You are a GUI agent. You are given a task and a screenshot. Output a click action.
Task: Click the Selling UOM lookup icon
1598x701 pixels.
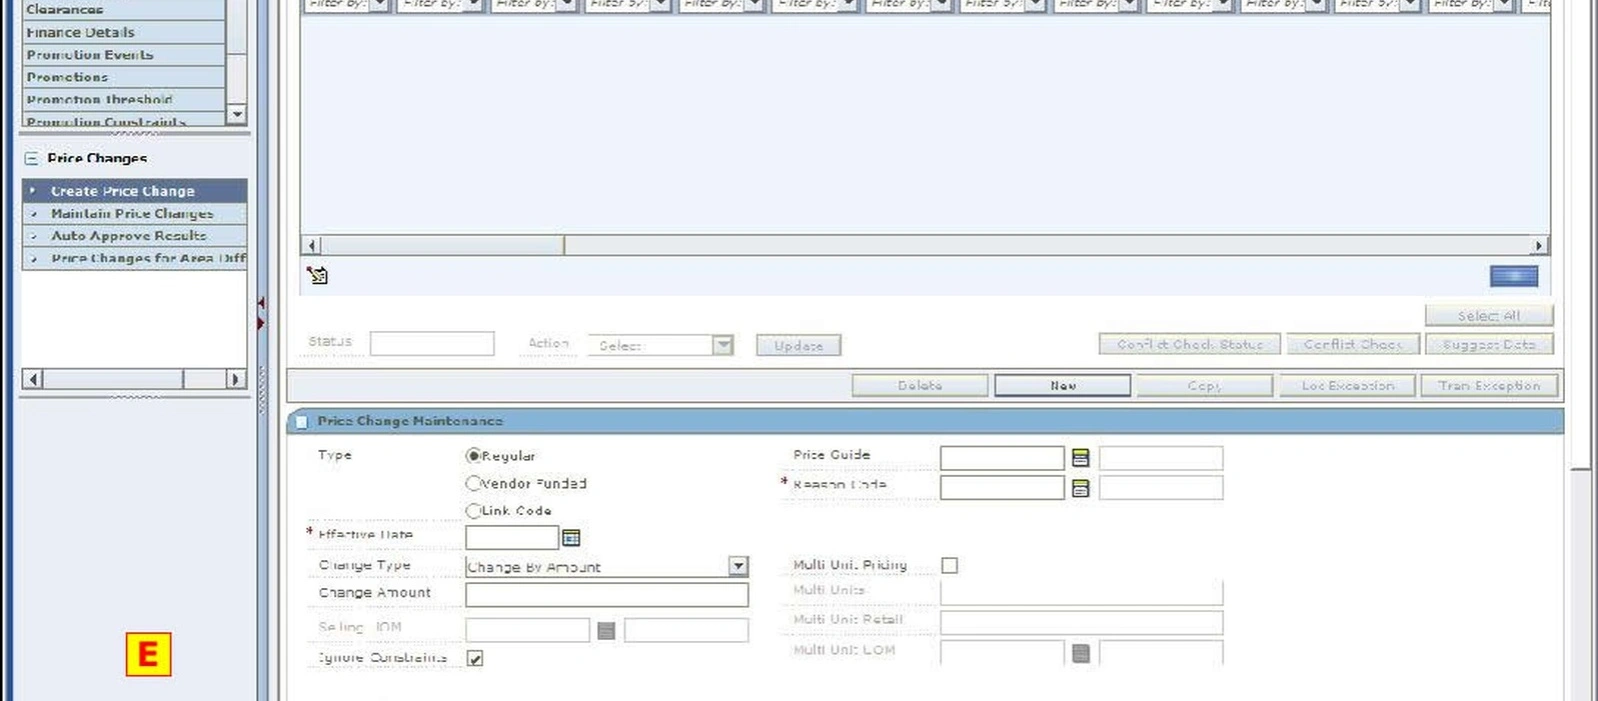point(606,630)
